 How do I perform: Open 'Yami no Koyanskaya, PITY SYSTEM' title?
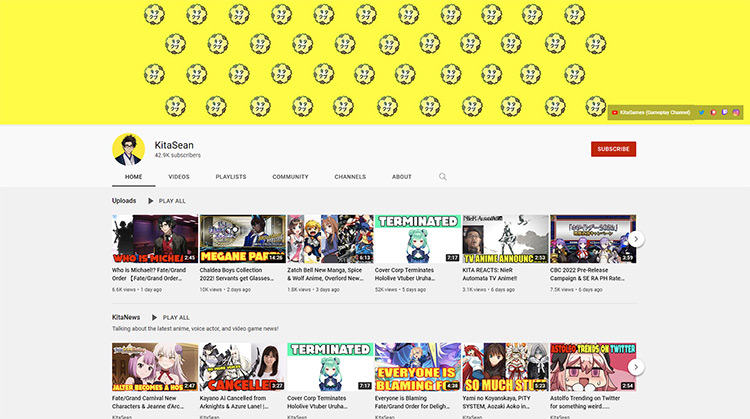point(496,402)
